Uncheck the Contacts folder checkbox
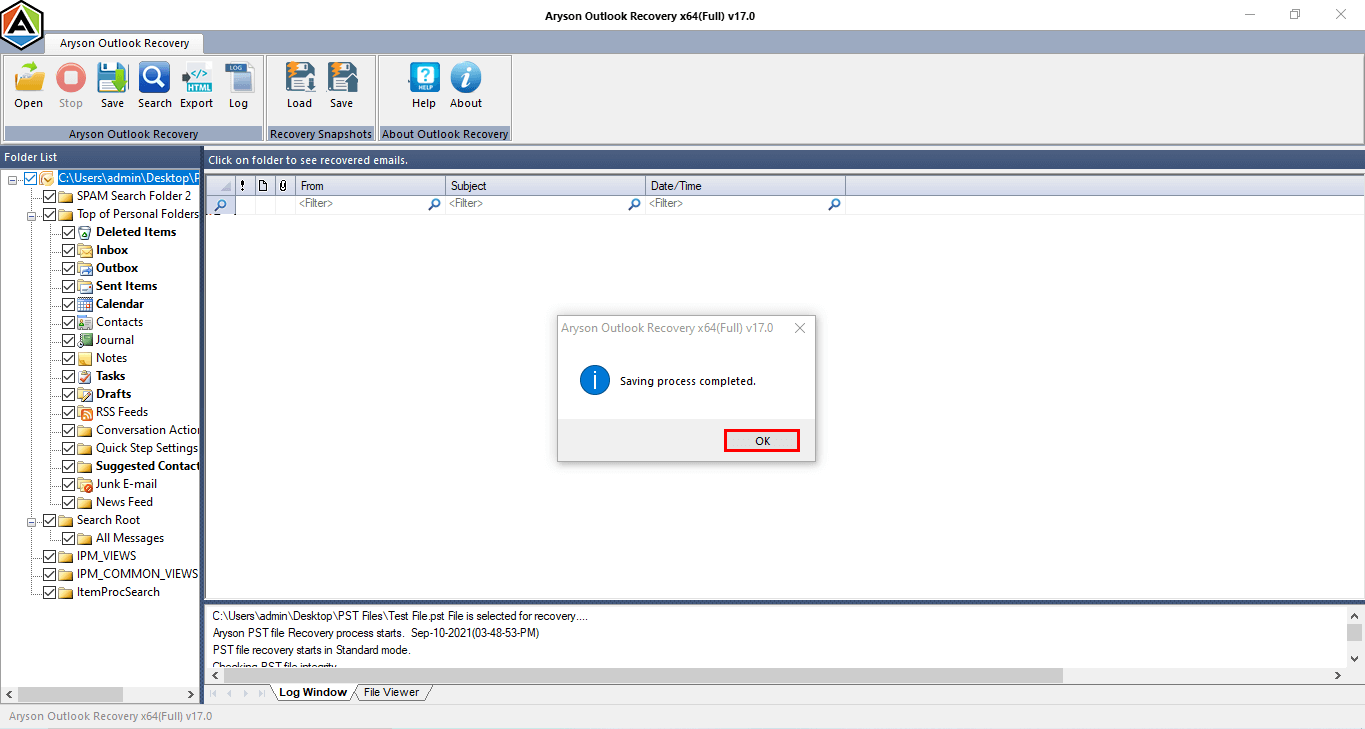The width and height of the screenshot is (1365, 729). coord(68,322)
